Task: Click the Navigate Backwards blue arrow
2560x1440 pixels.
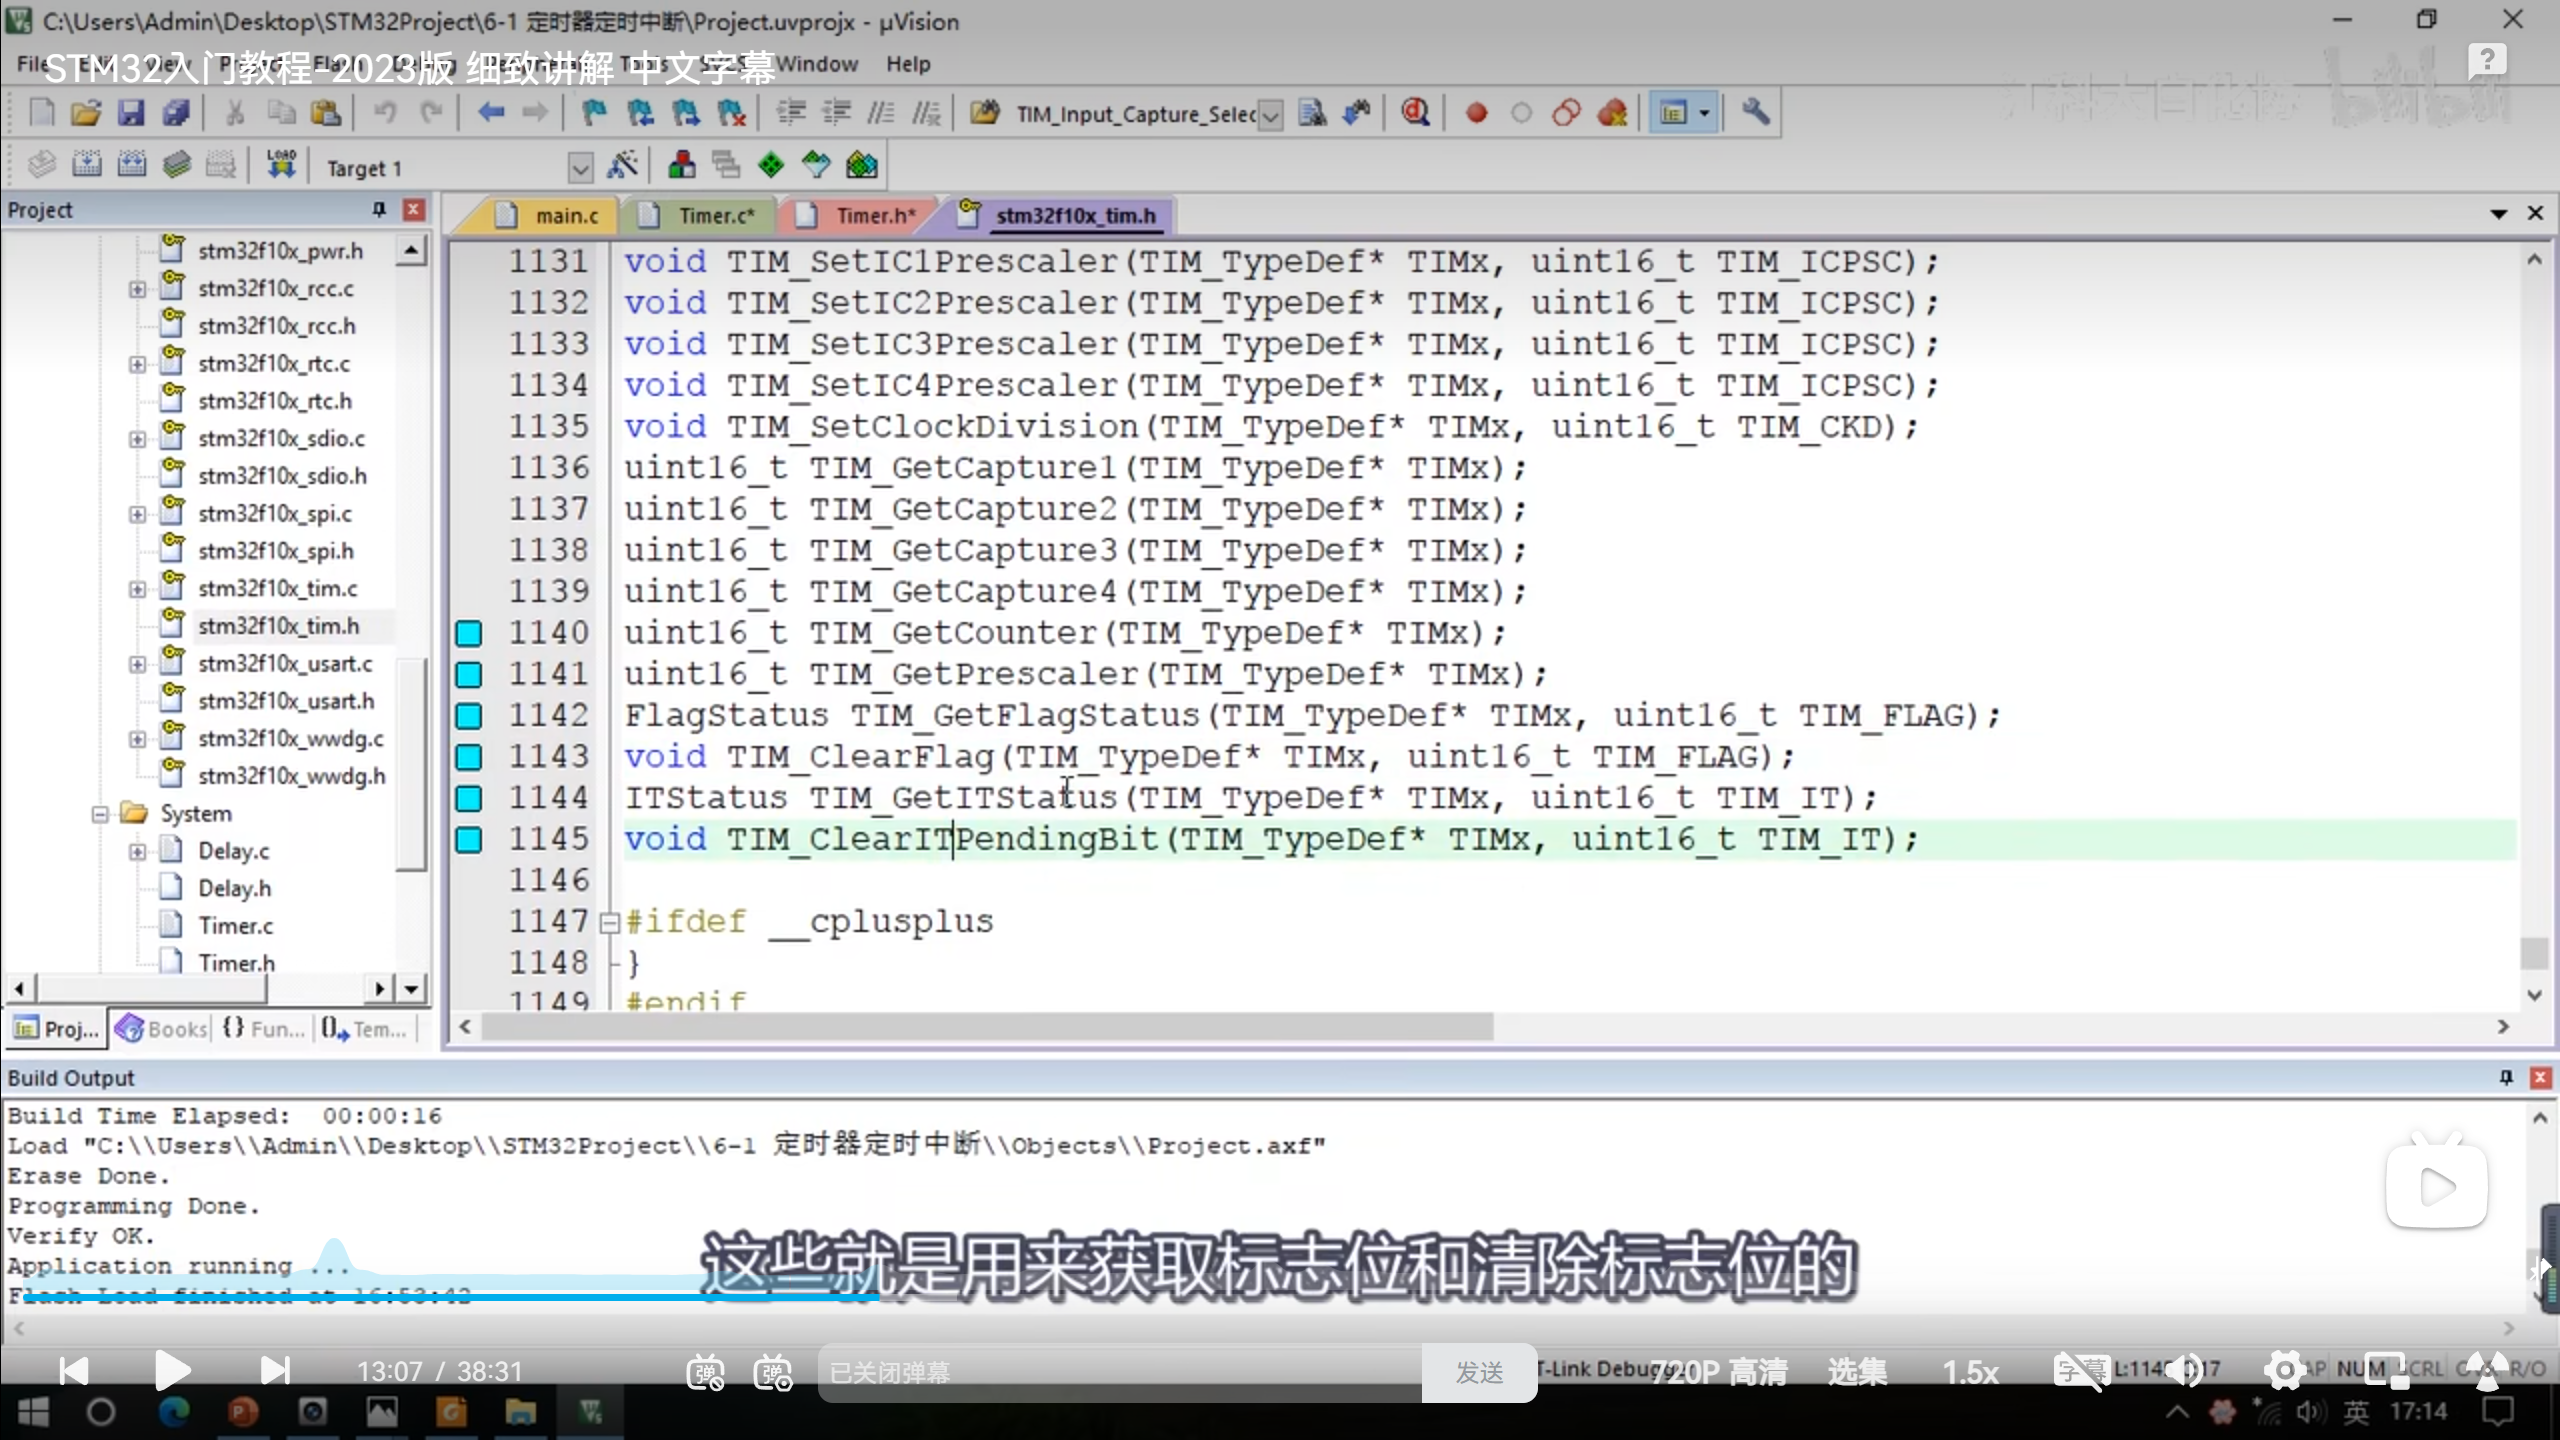Action: pos(490,113)
